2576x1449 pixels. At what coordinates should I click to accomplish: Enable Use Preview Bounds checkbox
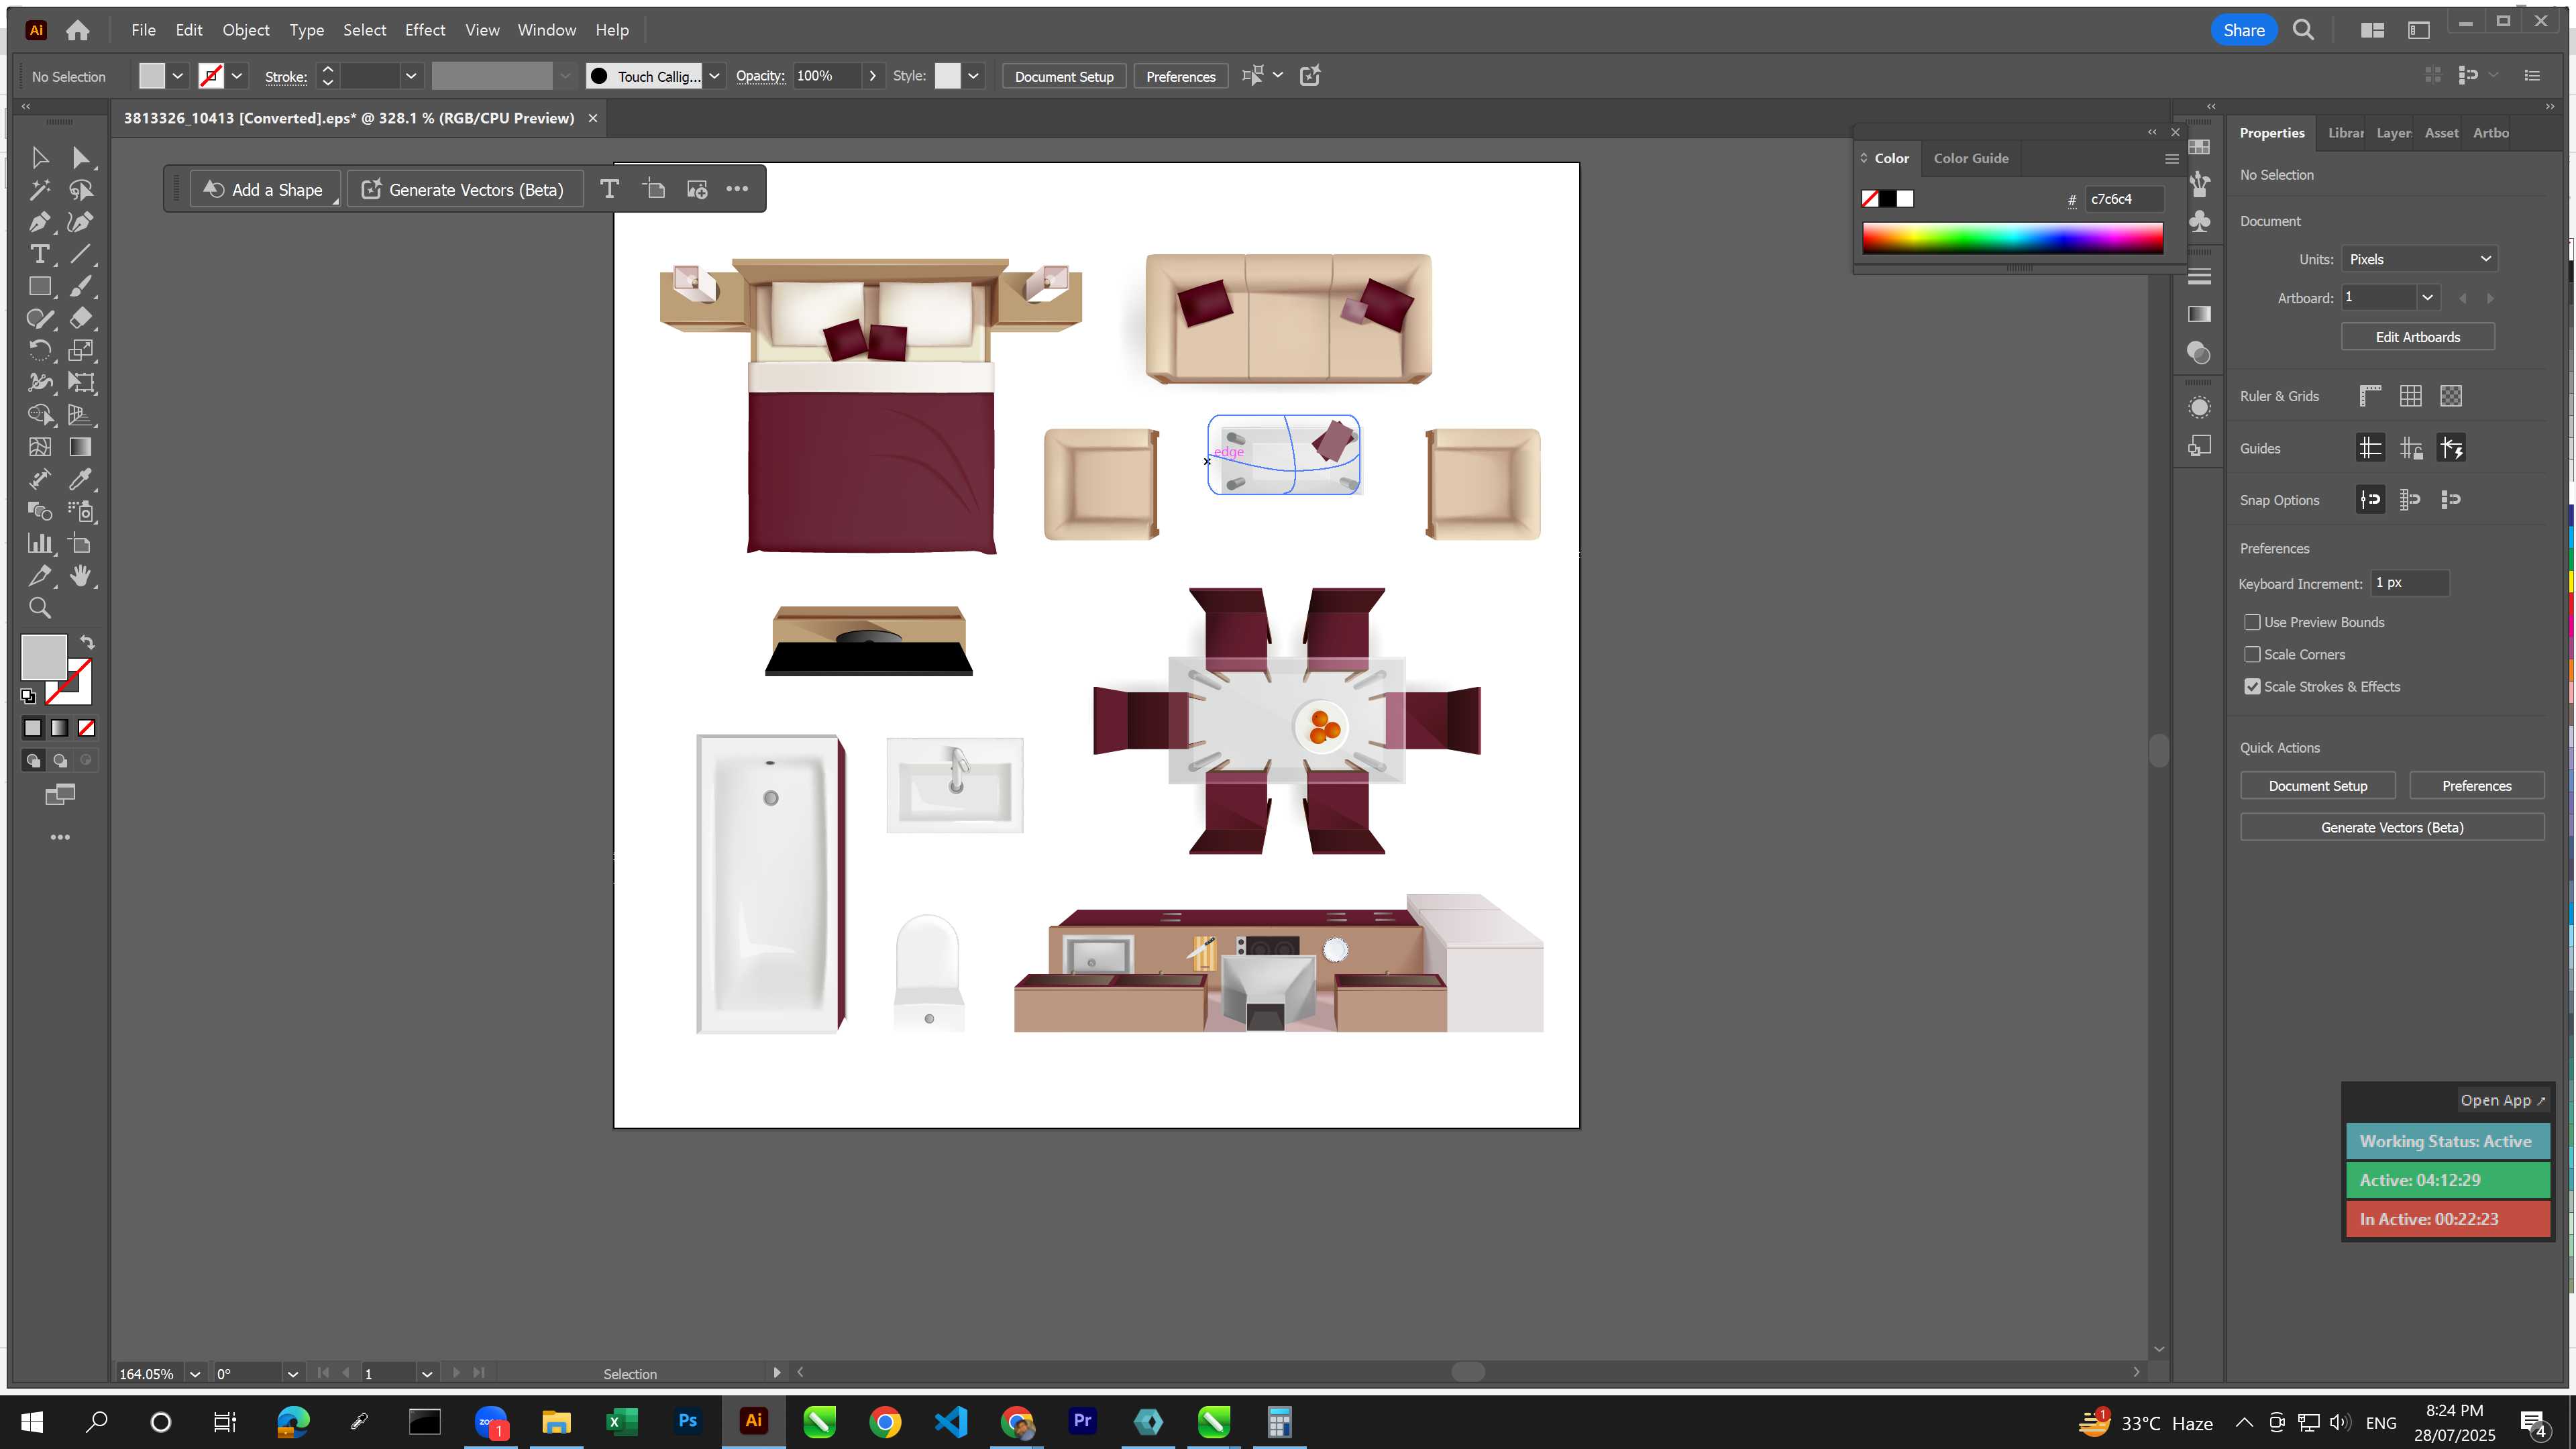(2252, 622)
